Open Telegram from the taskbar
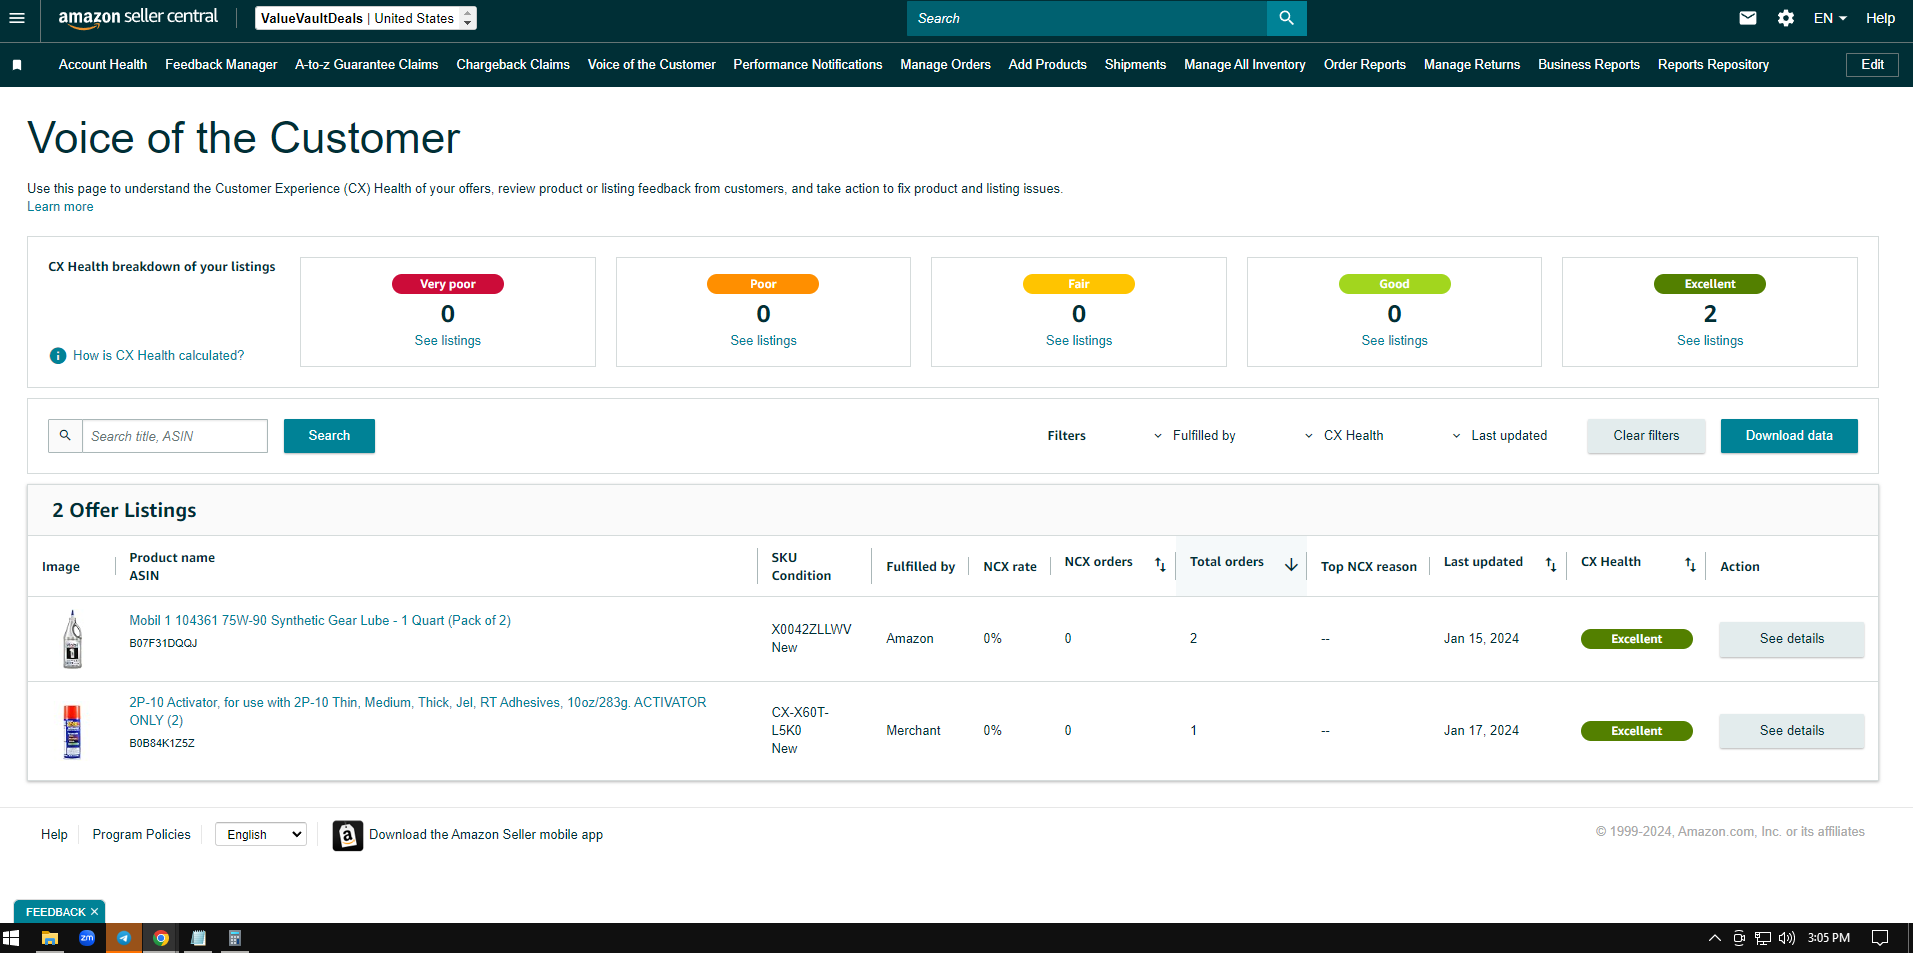 click(124, 938)
